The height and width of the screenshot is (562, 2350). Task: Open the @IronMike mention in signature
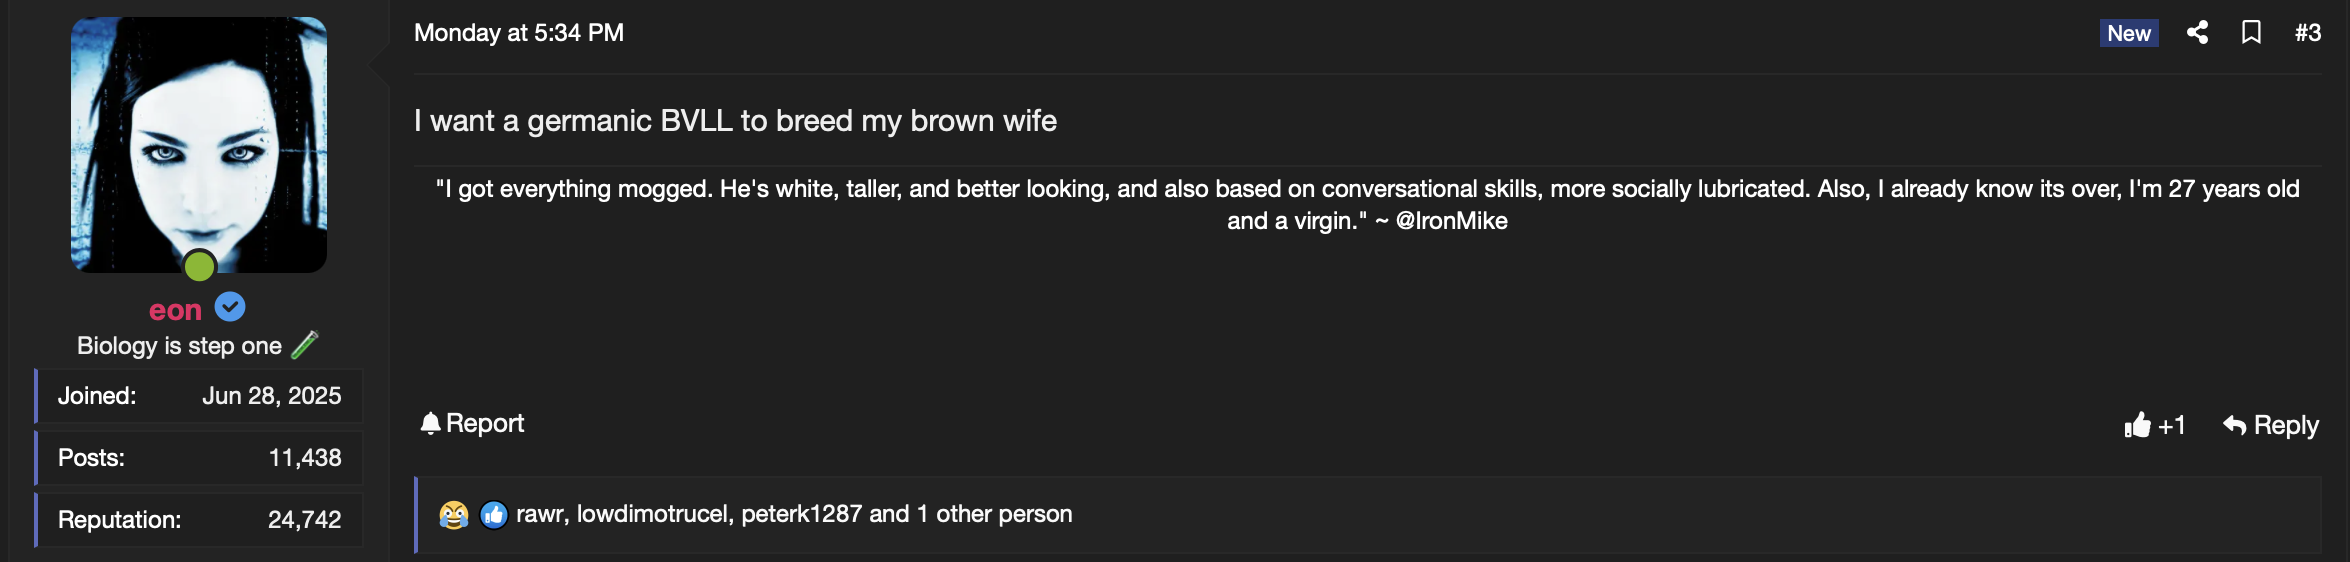click(x=1451, y=221)
